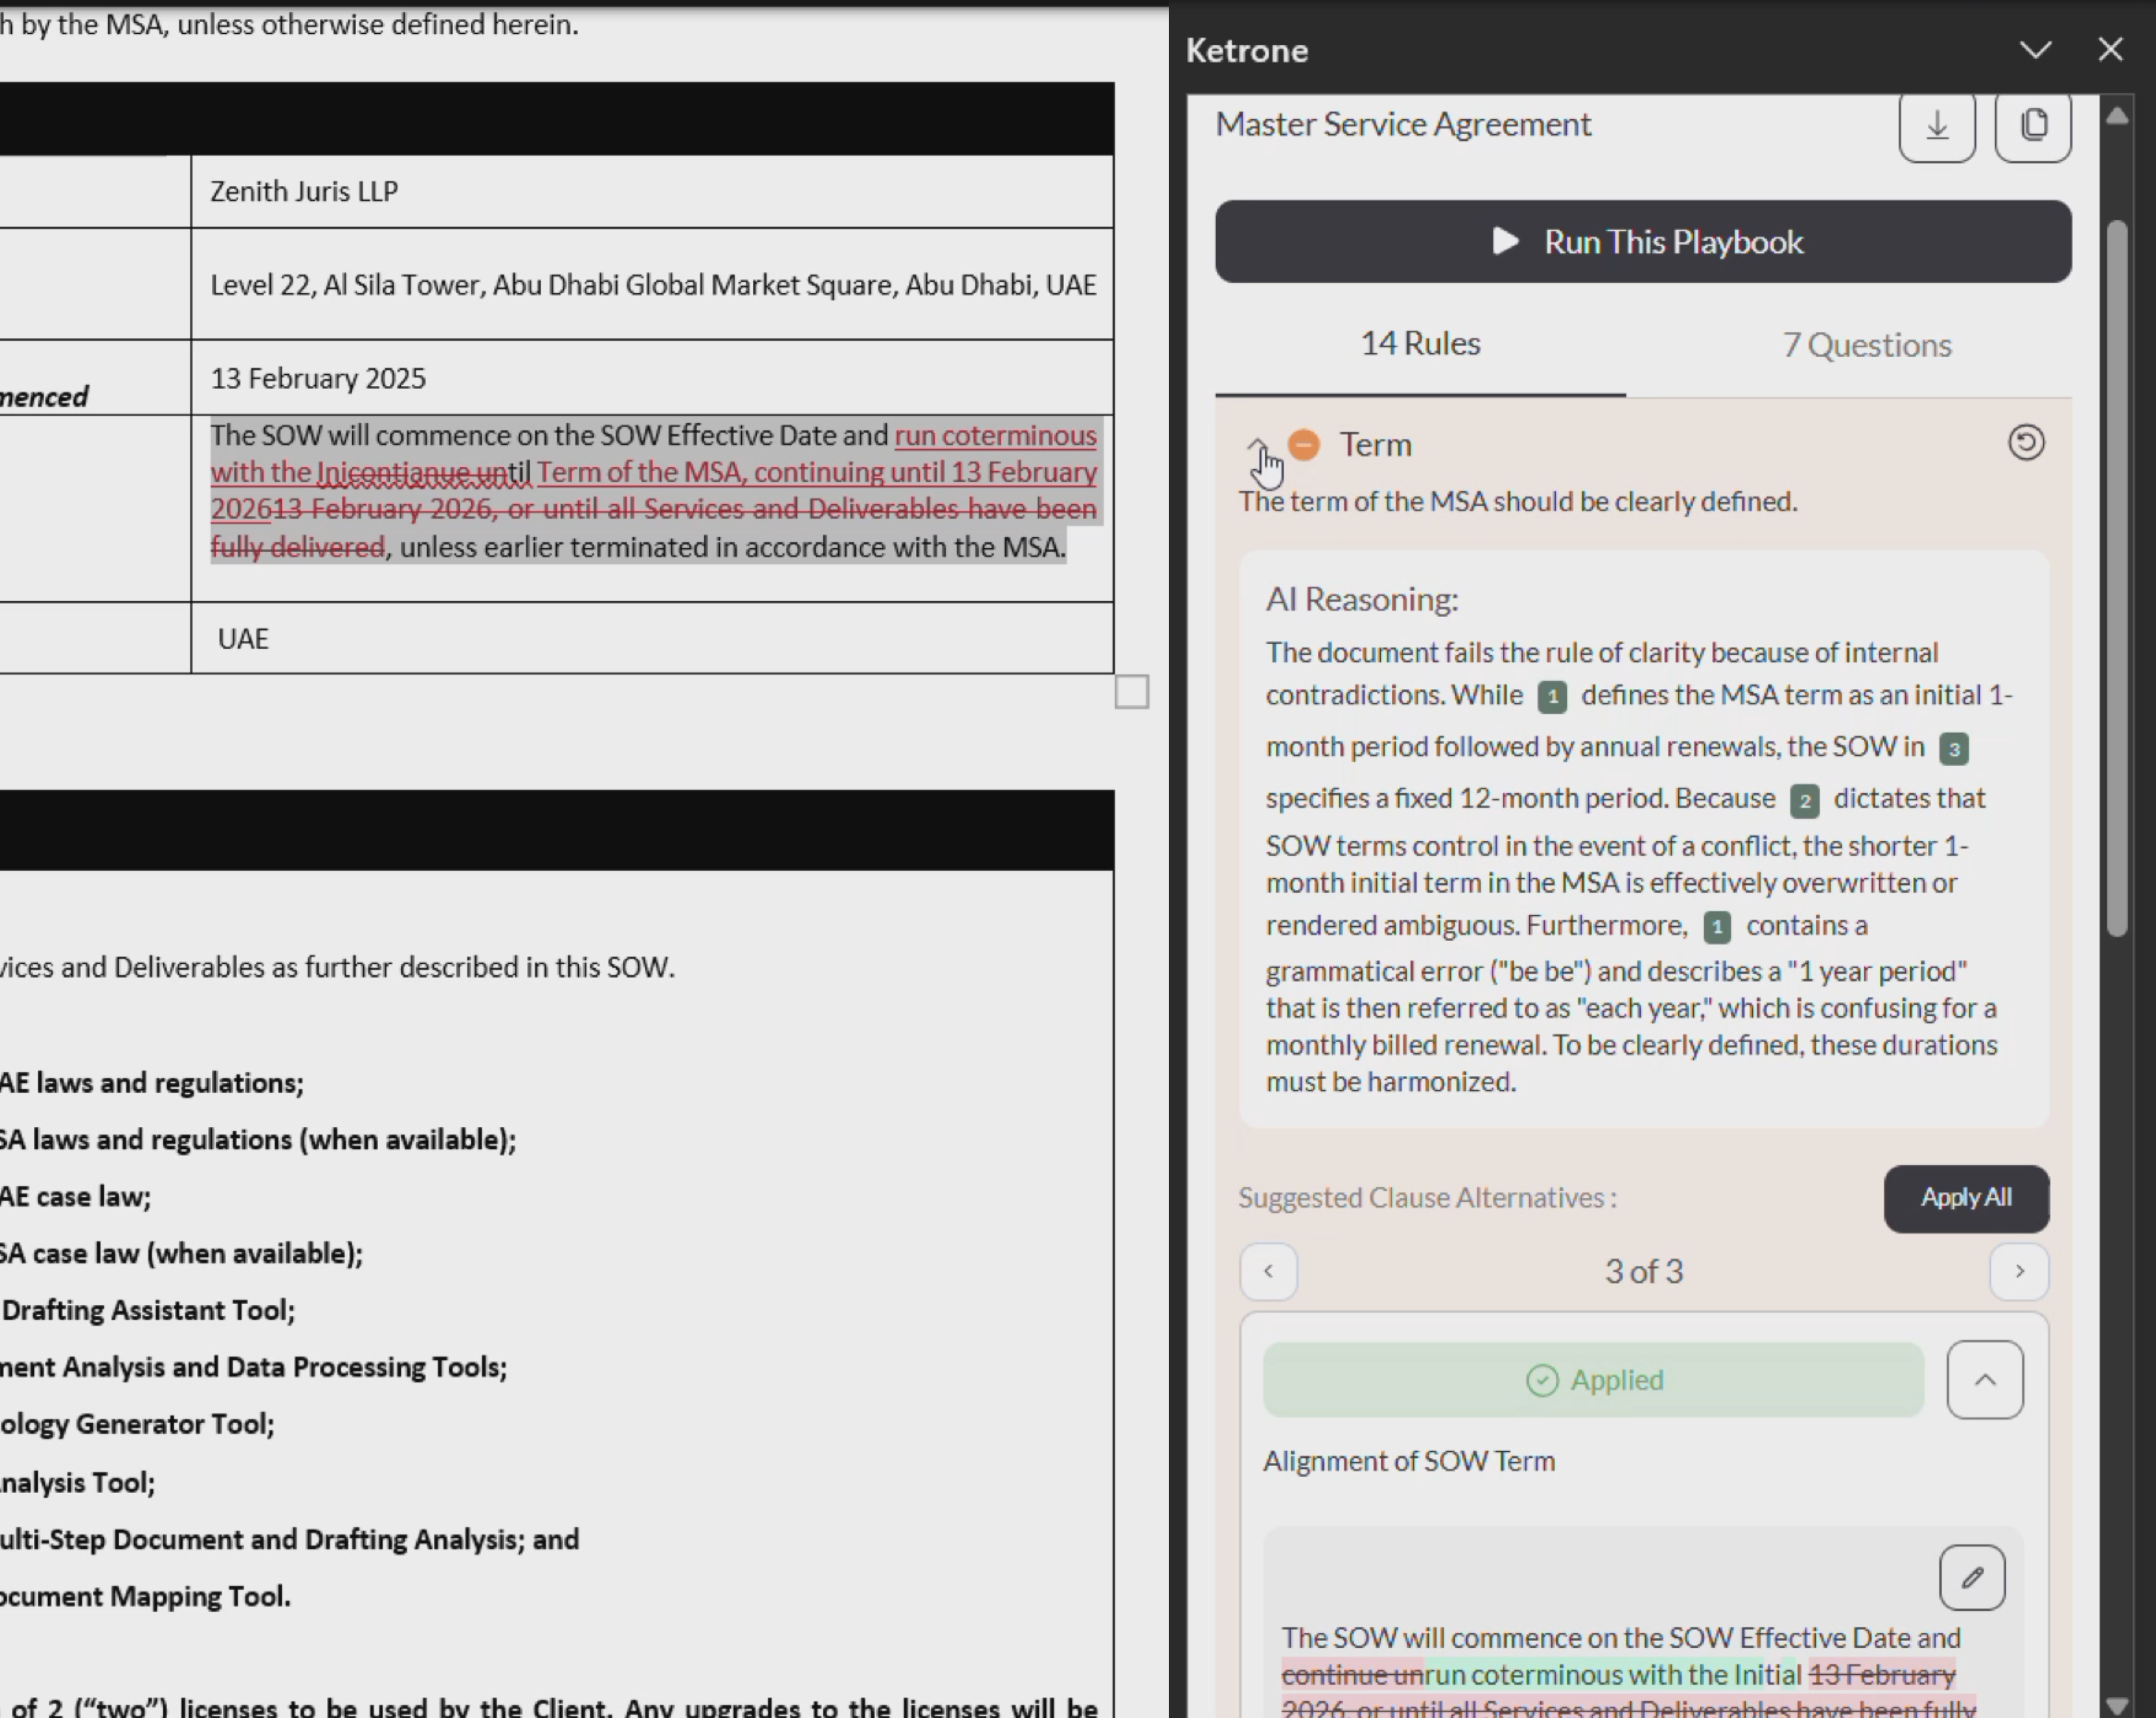Copy the playbook with the clipboard icon
Screen dimensions: 2156x1718
(2033, 125)
